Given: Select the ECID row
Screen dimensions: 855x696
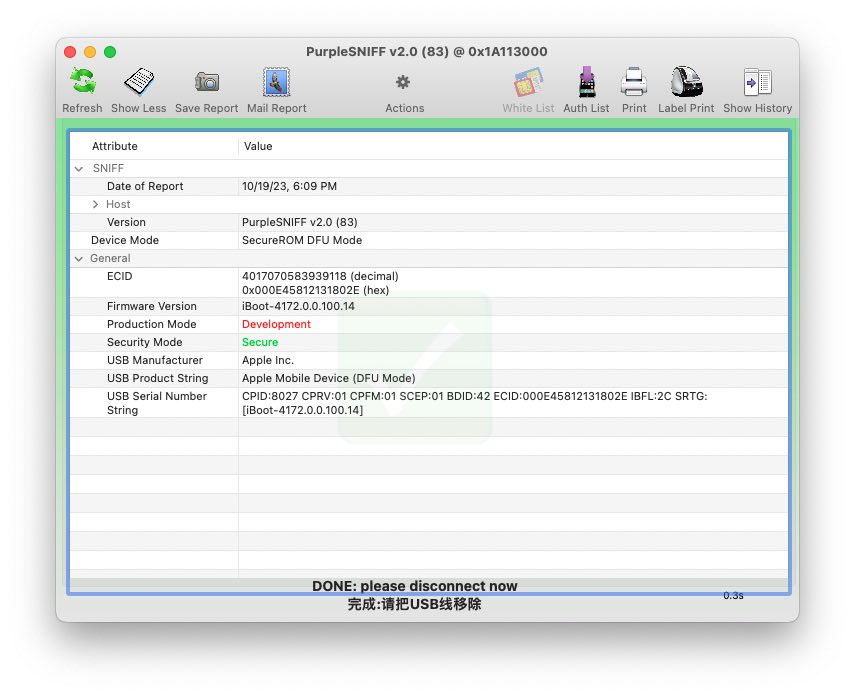Looking at the screenshot, I should (429, 283).
